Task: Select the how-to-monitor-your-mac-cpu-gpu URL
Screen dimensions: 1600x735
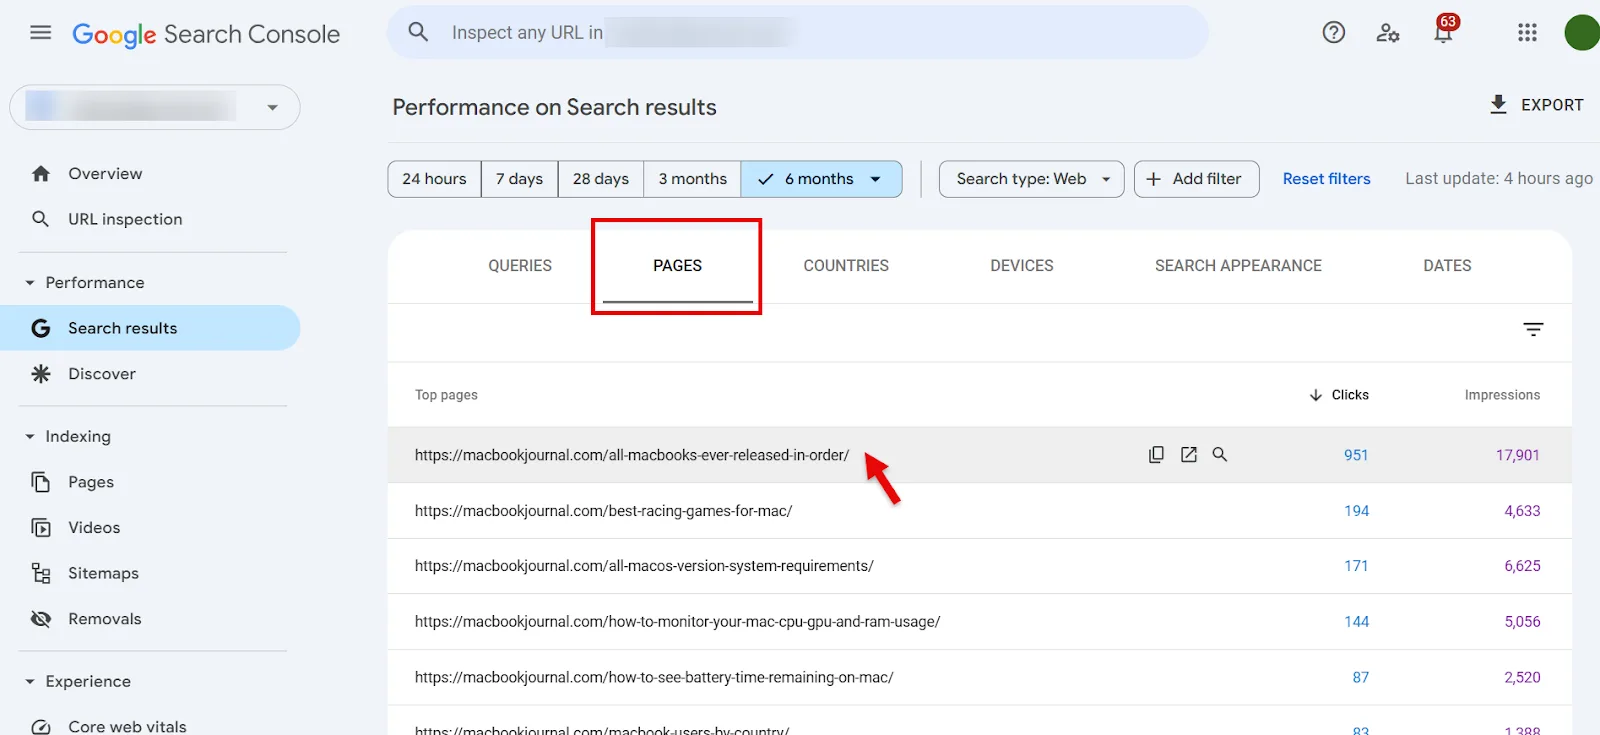Action: coord(677,622)
